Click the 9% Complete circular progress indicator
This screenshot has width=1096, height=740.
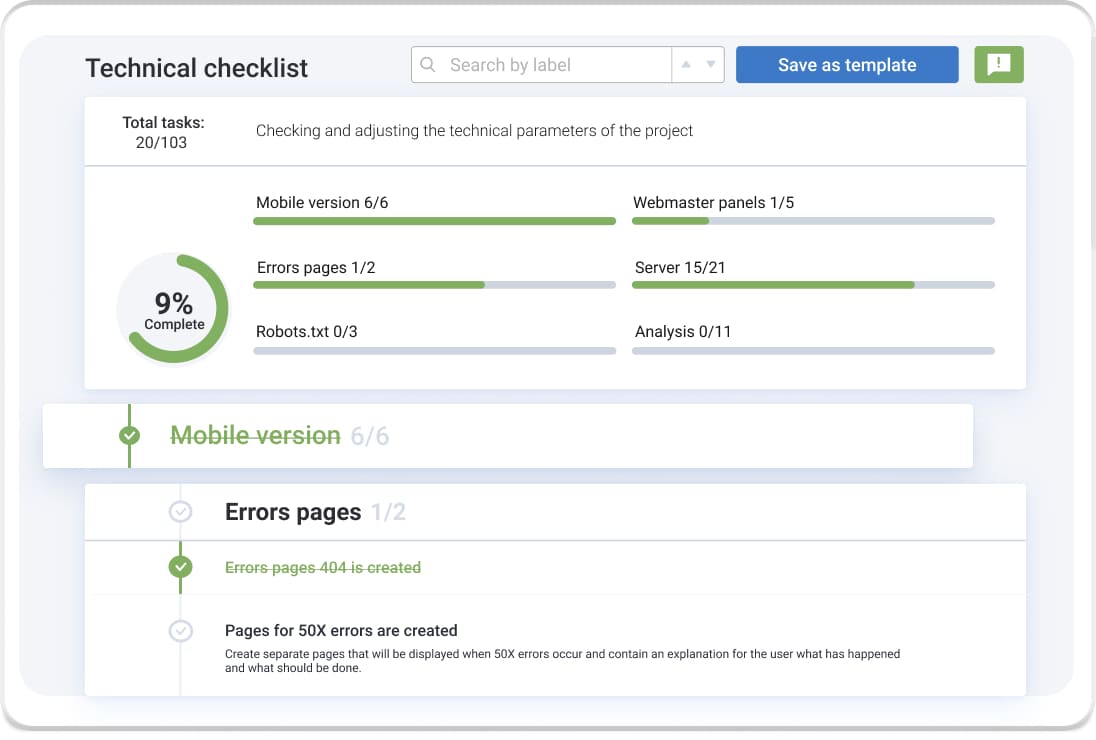pos(174,308)
